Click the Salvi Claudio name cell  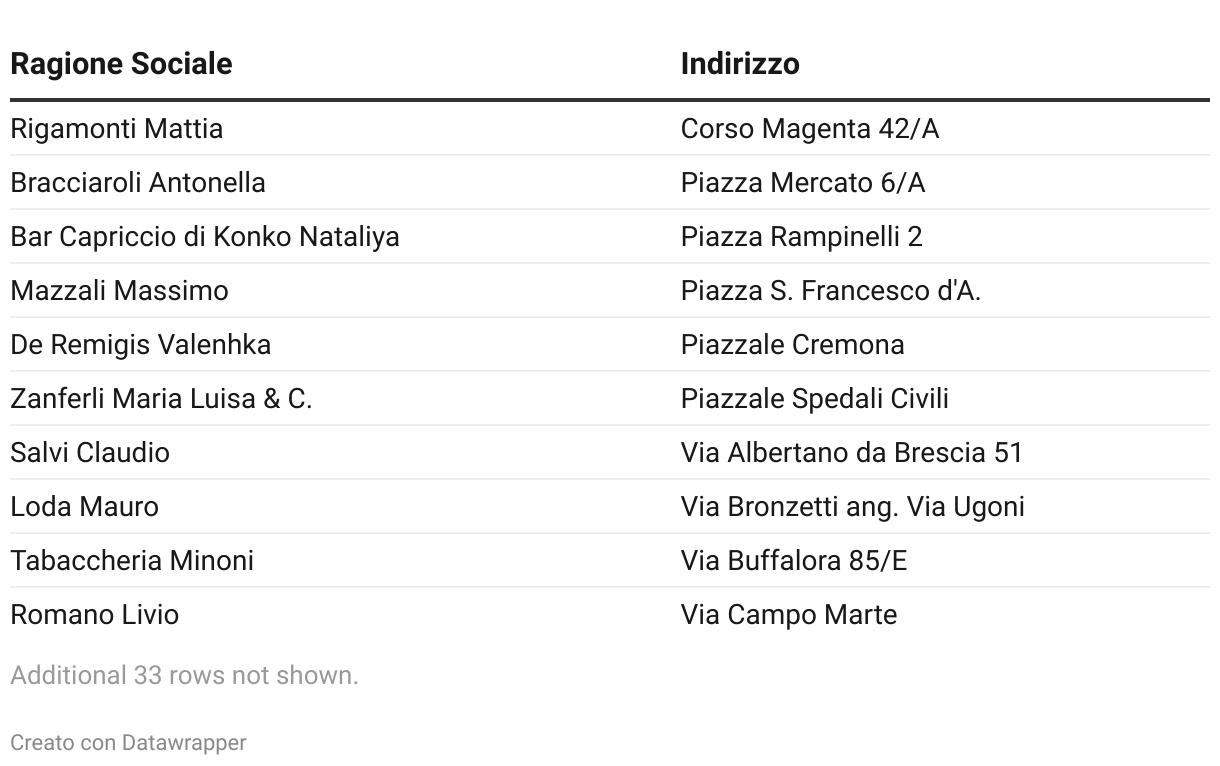pyautogui.click(x=90, y=453)
